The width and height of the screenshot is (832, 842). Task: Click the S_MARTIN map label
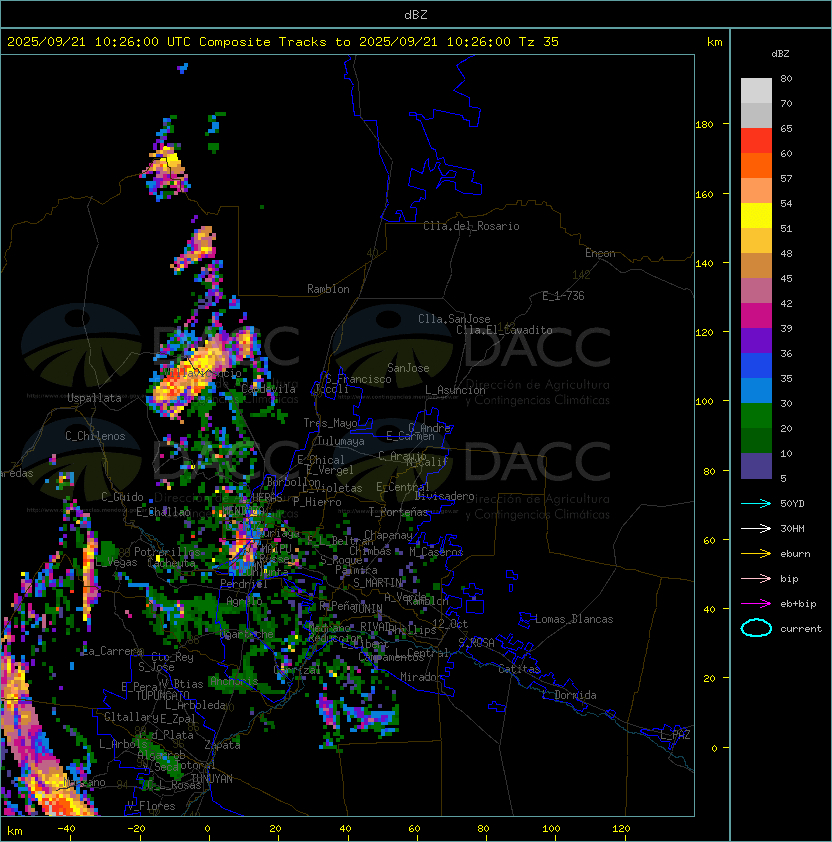click(378, 583)
